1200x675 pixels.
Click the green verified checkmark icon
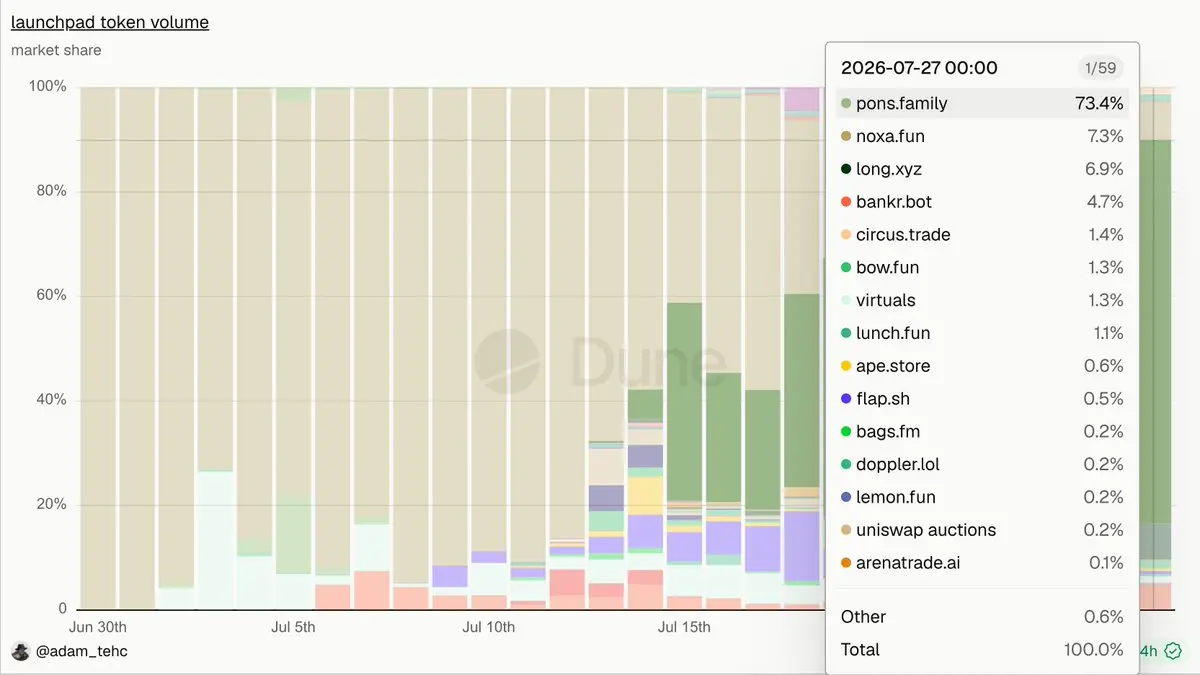point(1174,651)
